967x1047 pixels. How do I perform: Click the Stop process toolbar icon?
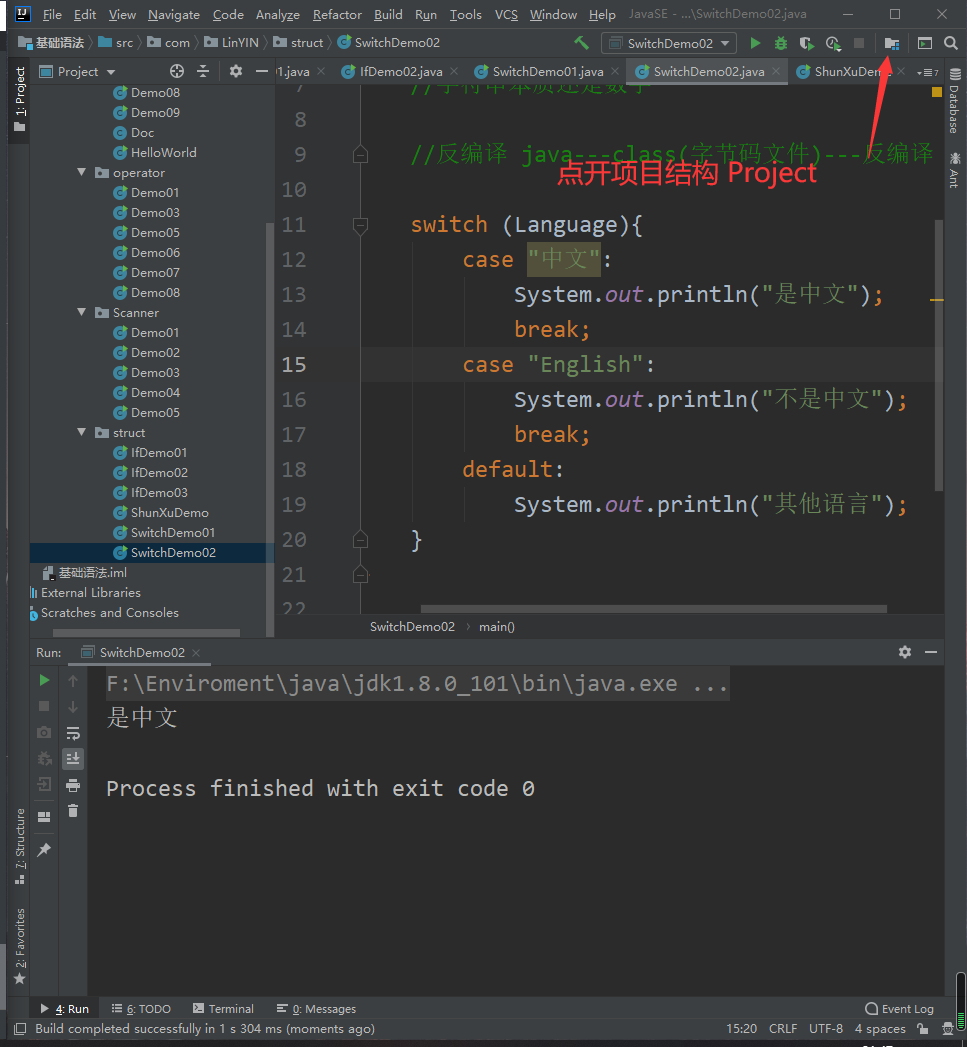point(859,43)
